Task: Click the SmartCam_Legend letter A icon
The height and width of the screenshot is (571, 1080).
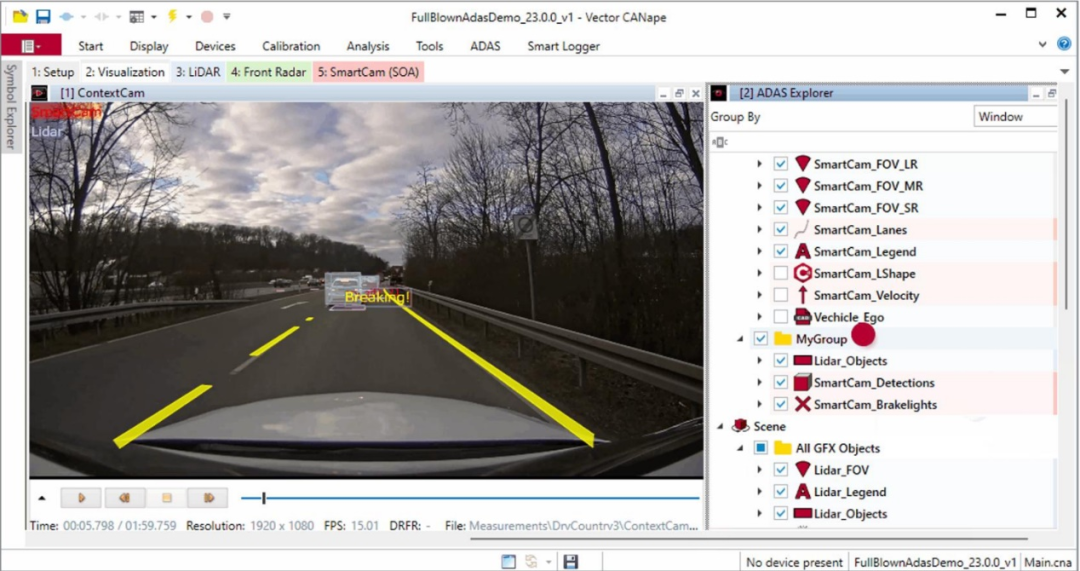Action: 802,251
